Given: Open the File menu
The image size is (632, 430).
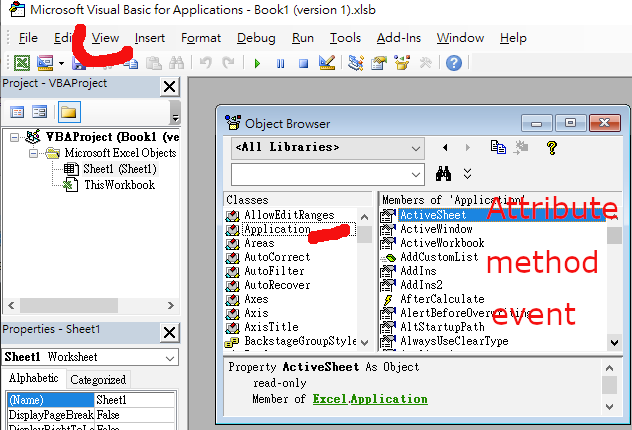Looking at the screenshot, I should pos(28,38).
